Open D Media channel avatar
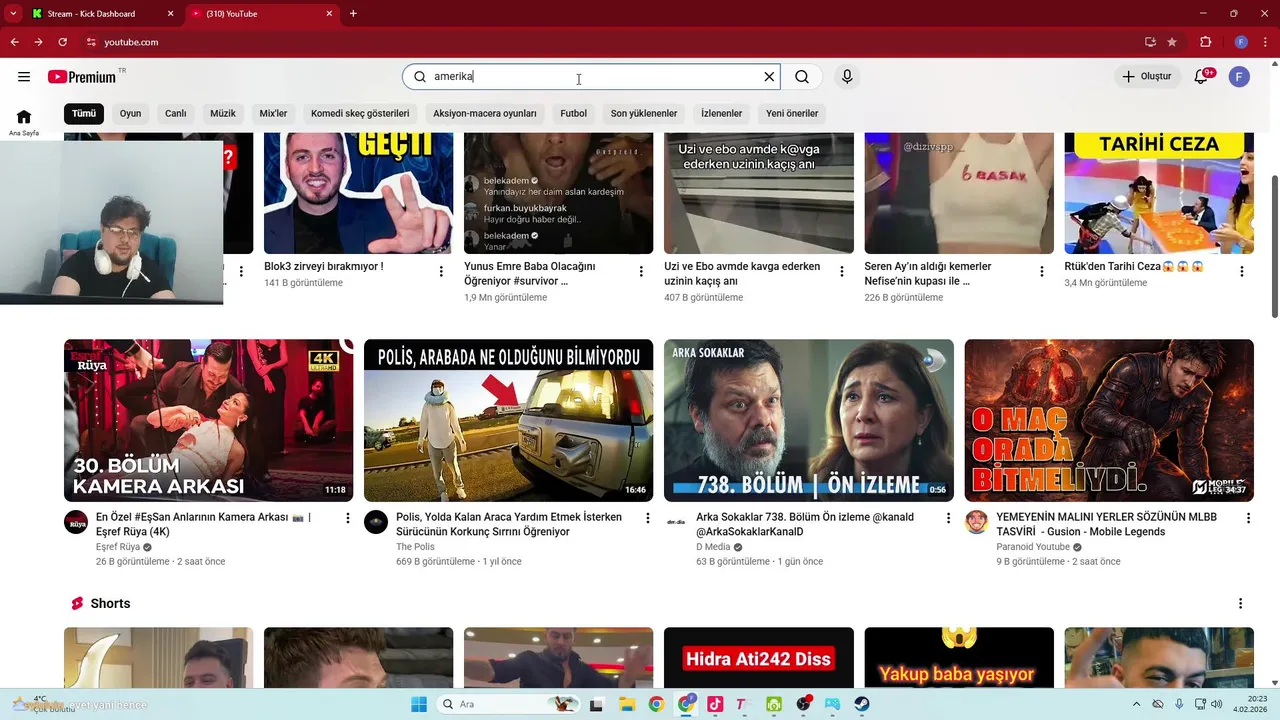The width and height of the screenshot is (1280, 720). pos(676,522)
